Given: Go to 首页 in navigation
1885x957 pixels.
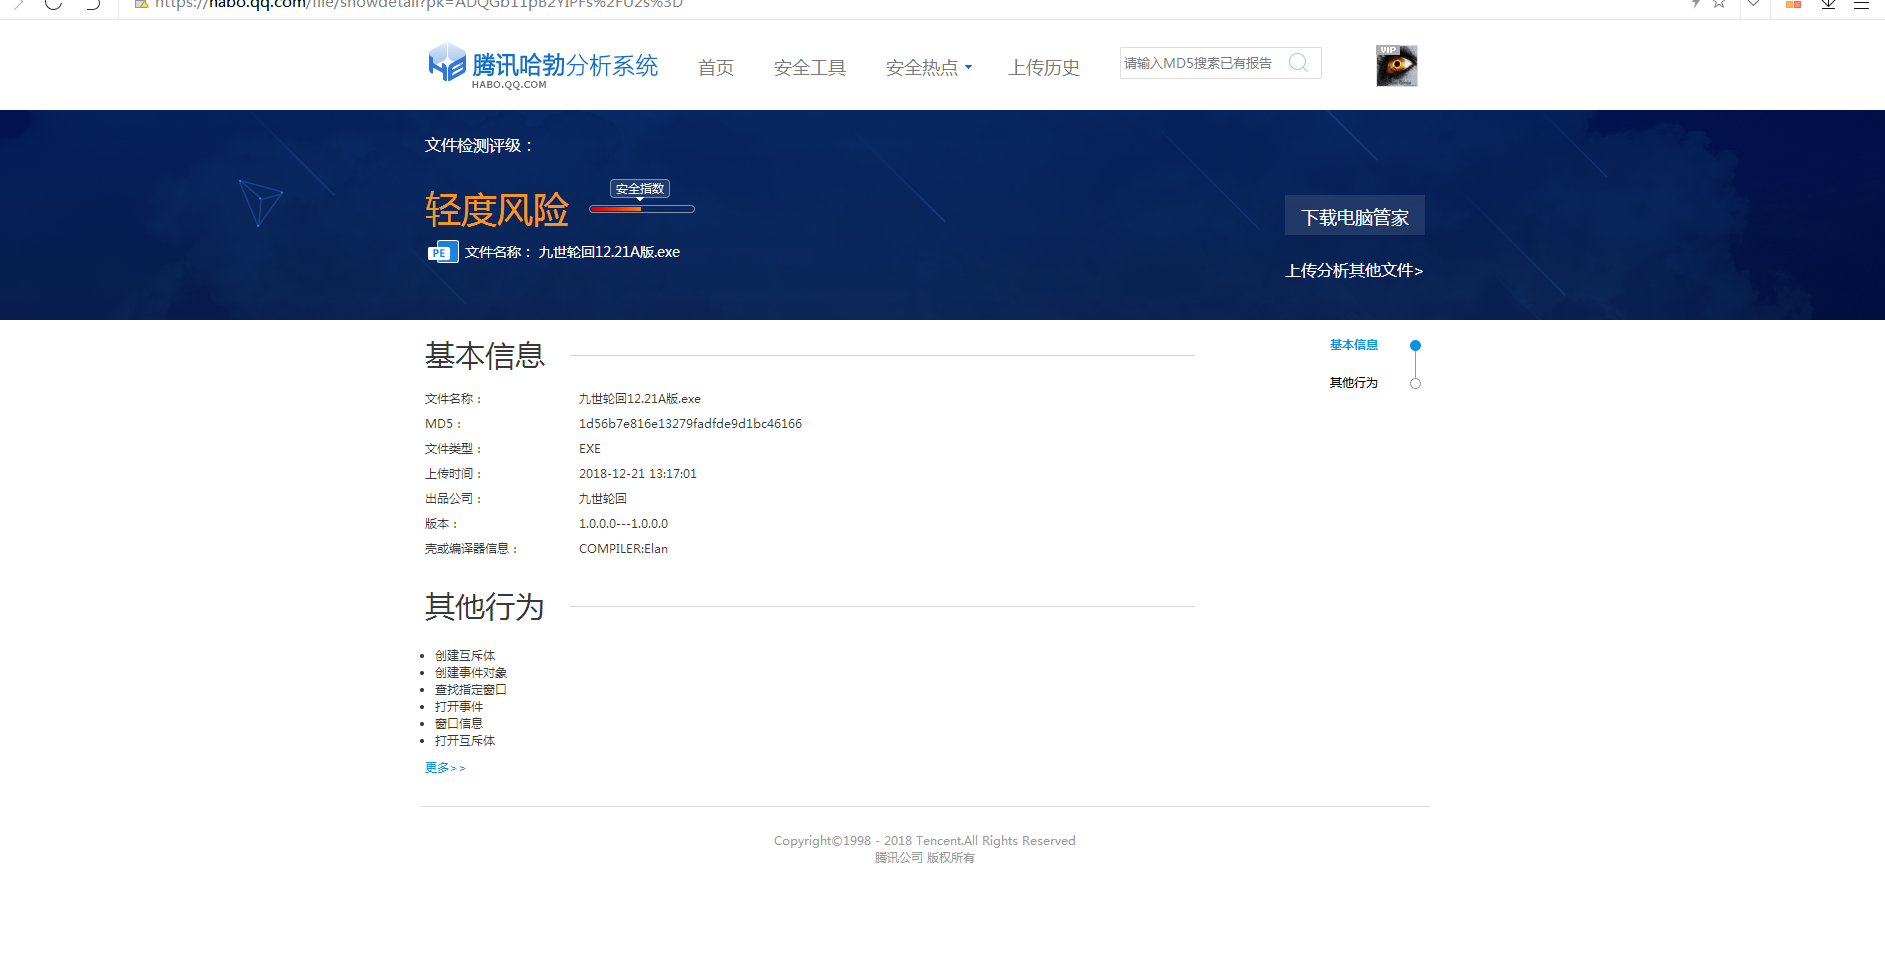Looking at the screenshot, I should (716, 68).
